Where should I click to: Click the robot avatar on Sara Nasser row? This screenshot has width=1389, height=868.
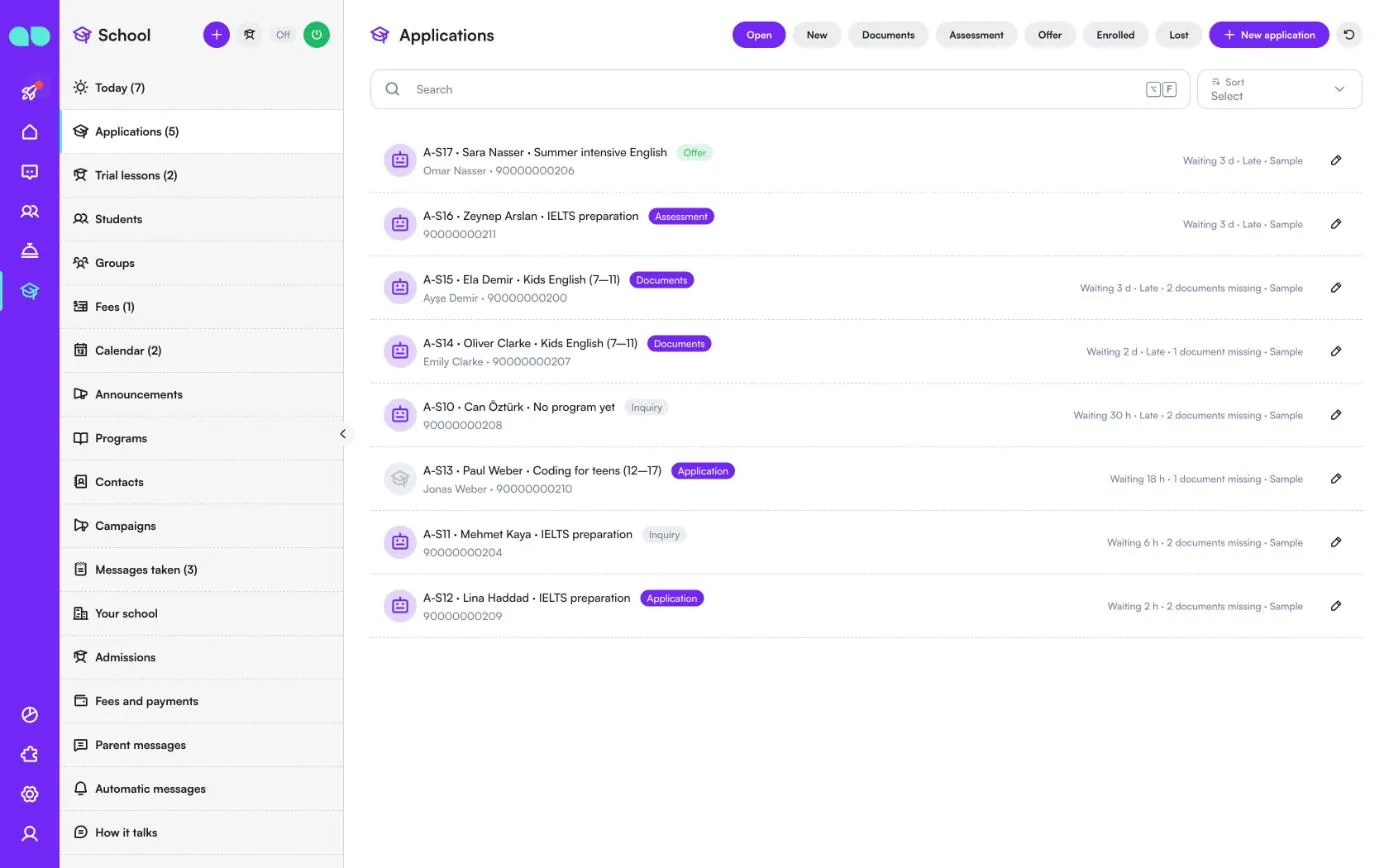(x=400, y=160)
